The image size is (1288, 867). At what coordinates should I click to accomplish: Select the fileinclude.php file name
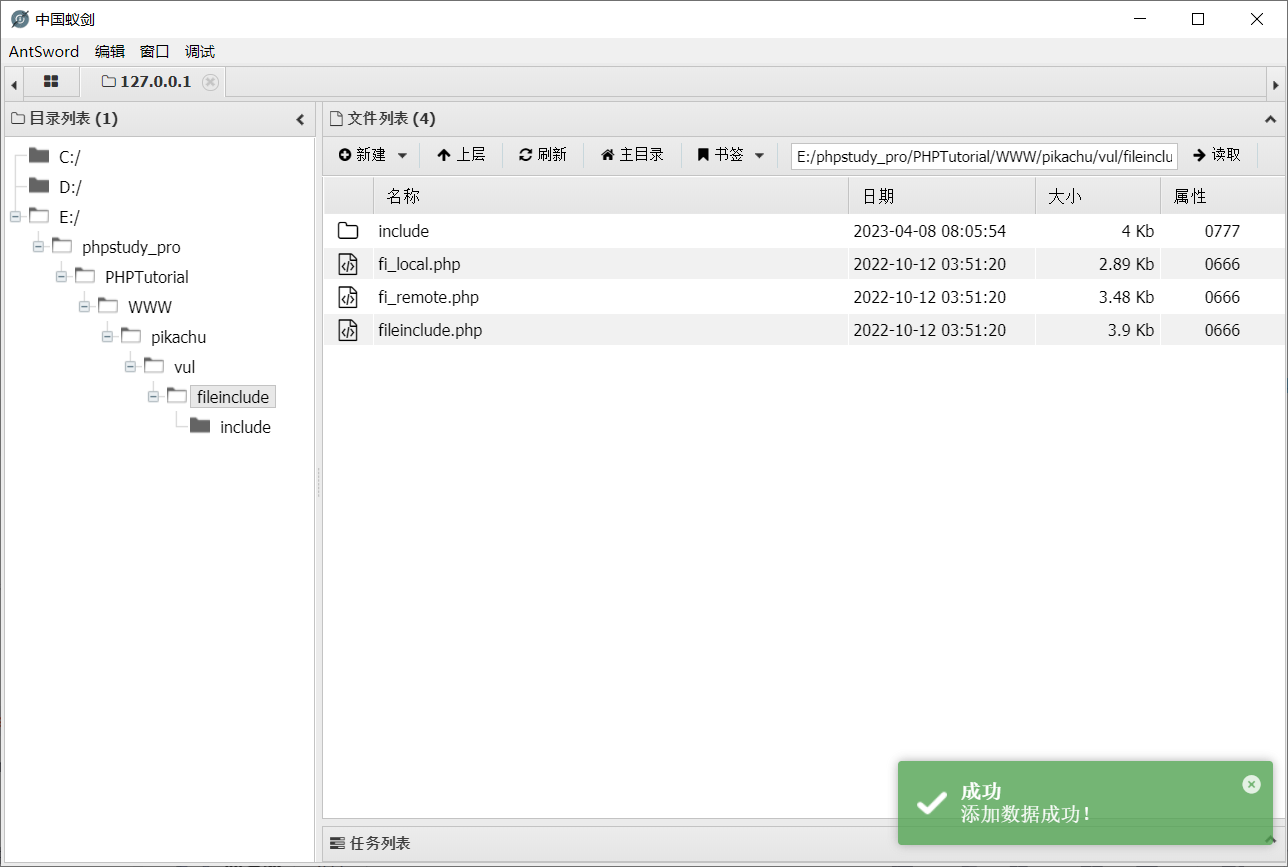431,330
